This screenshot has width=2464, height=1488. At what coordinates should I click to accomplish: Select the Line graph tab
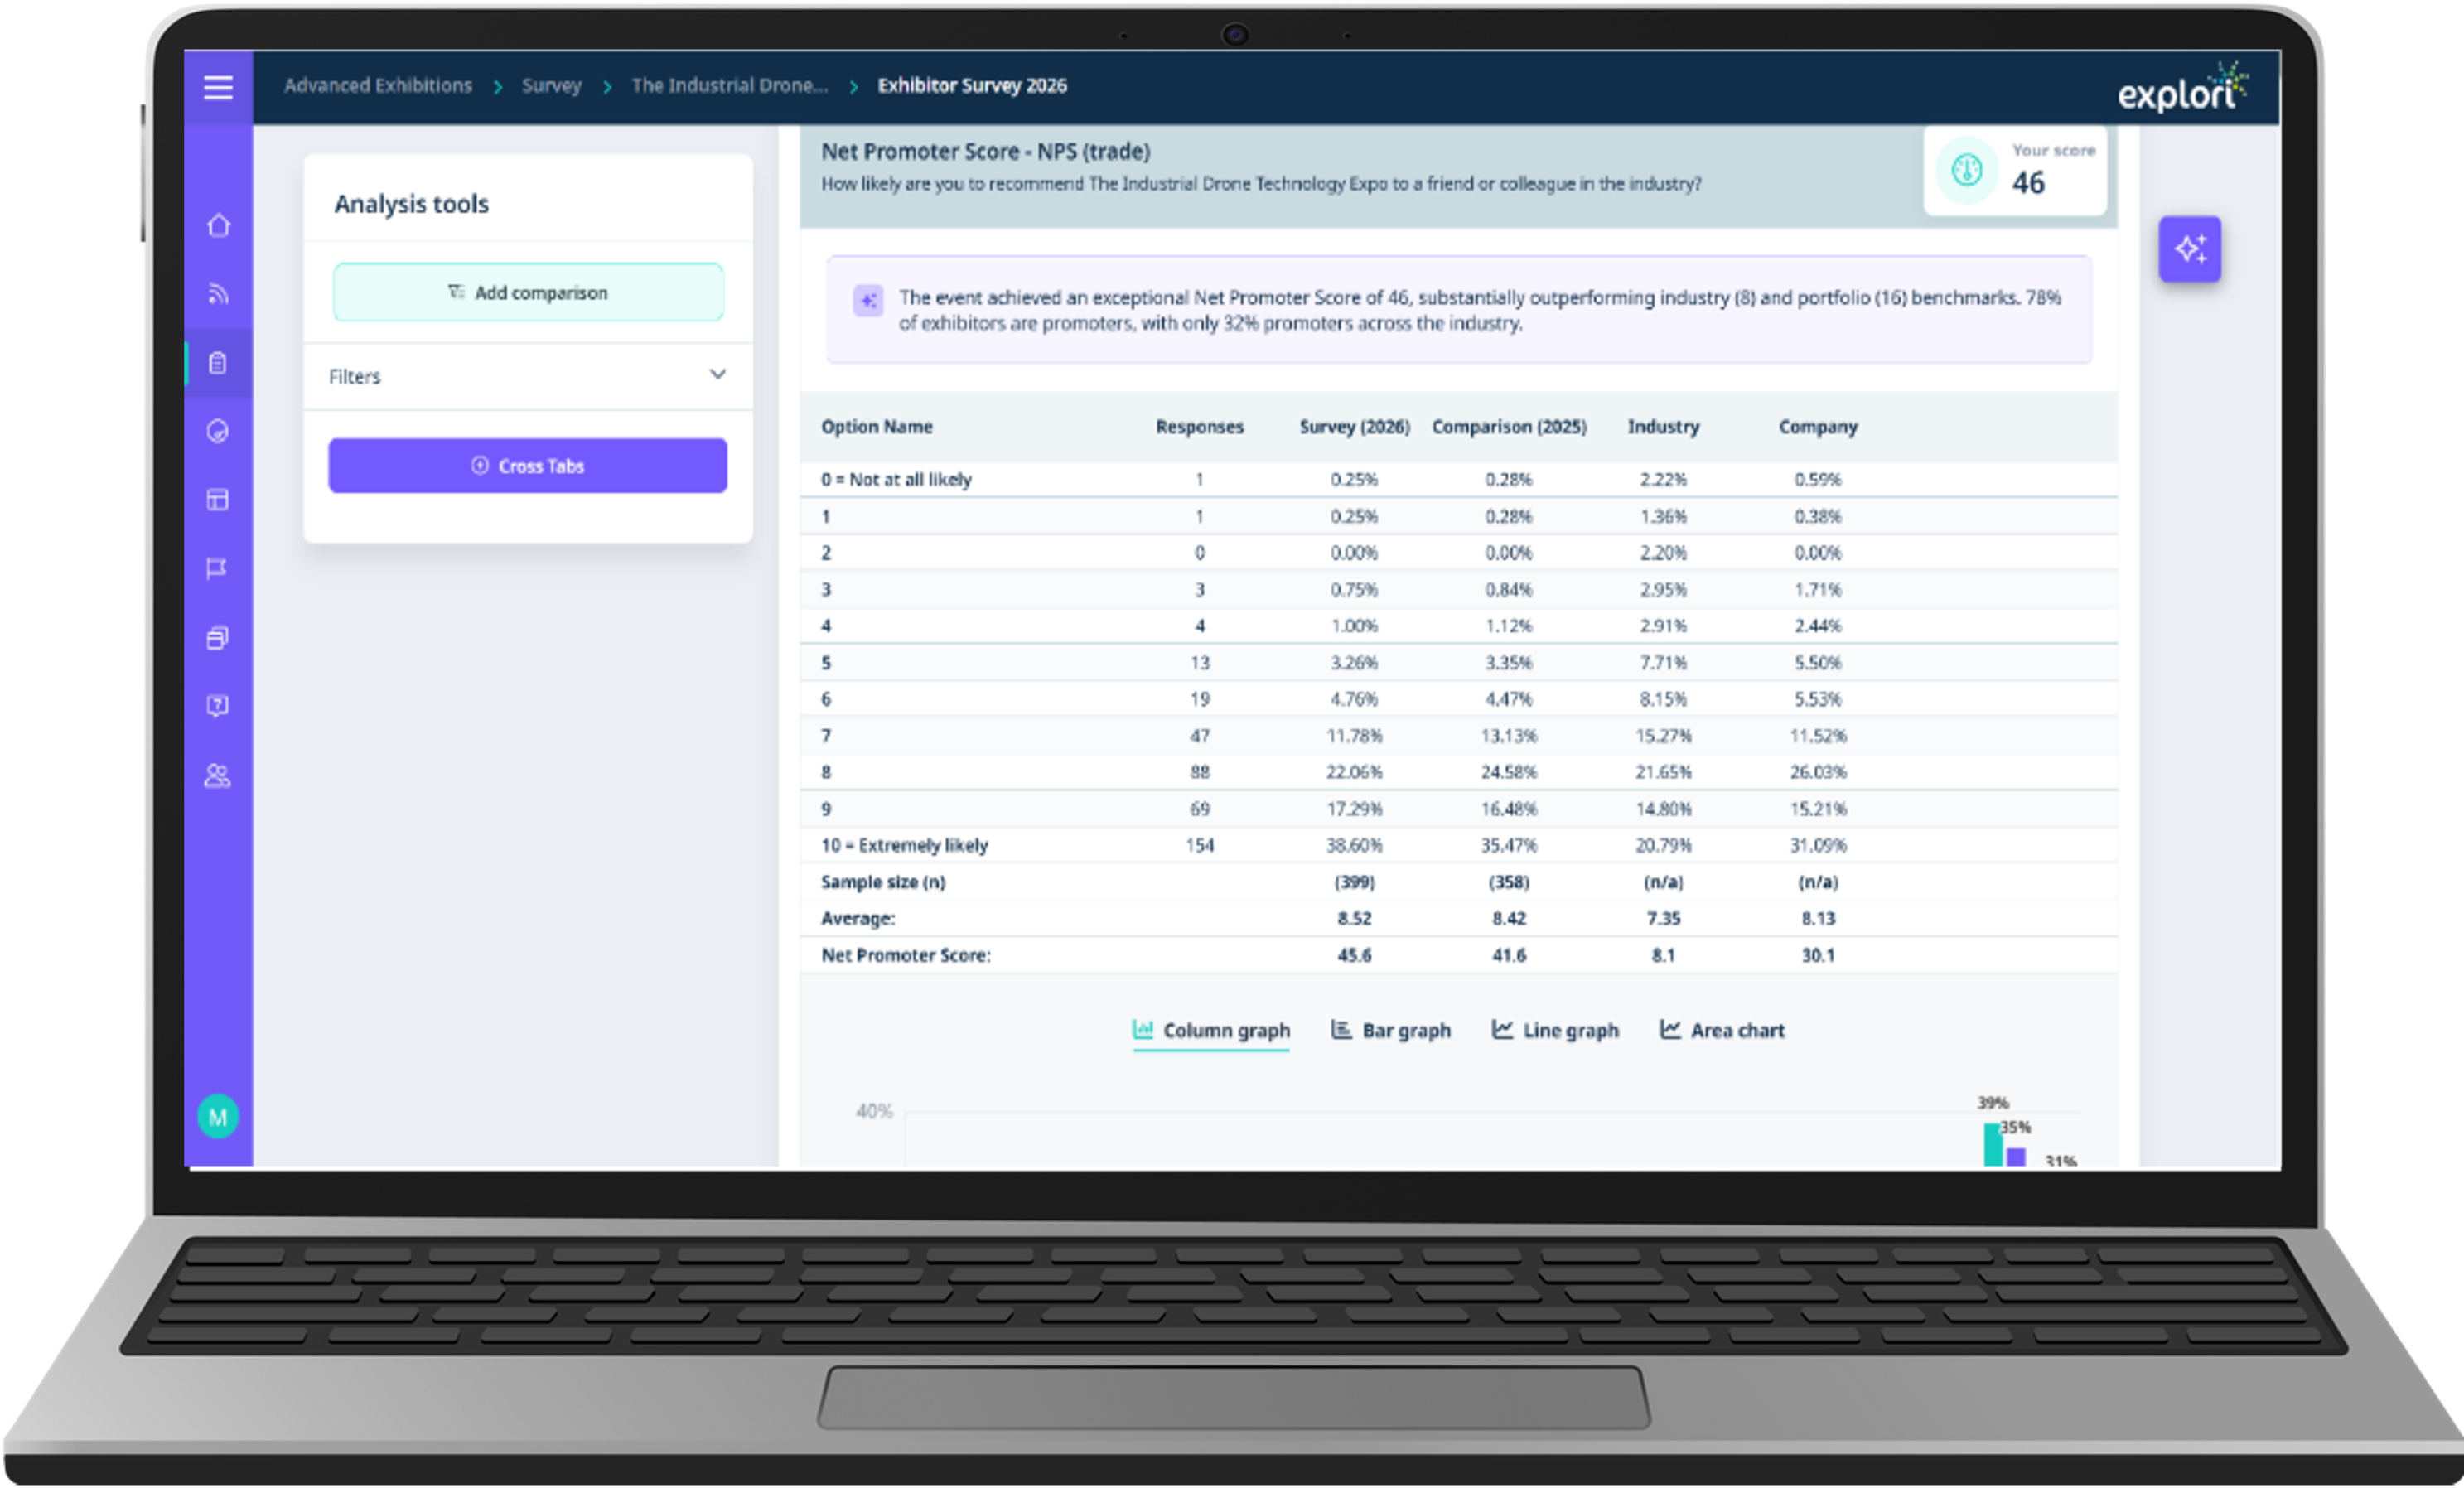coord(1554,1030)
